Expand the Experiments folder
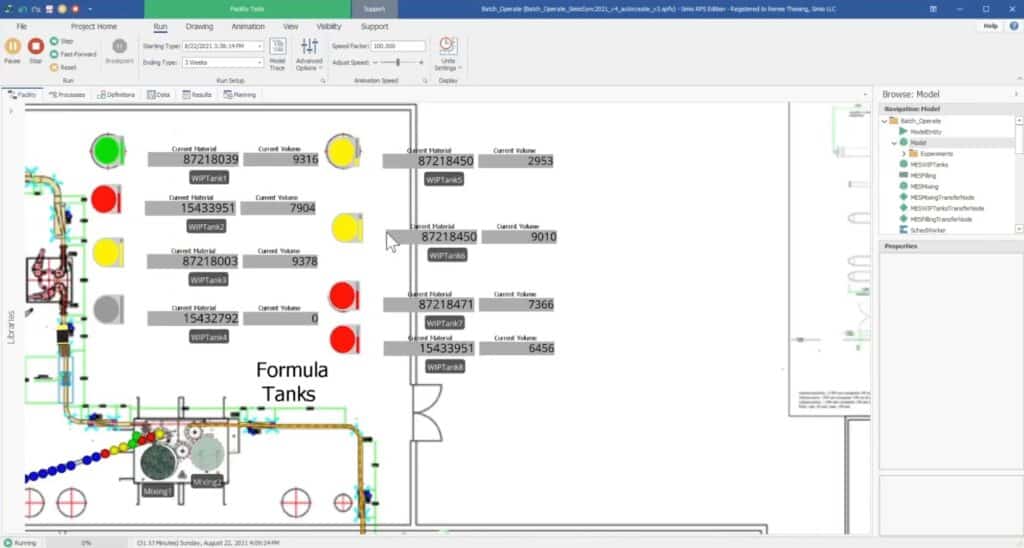 point(904,153)
